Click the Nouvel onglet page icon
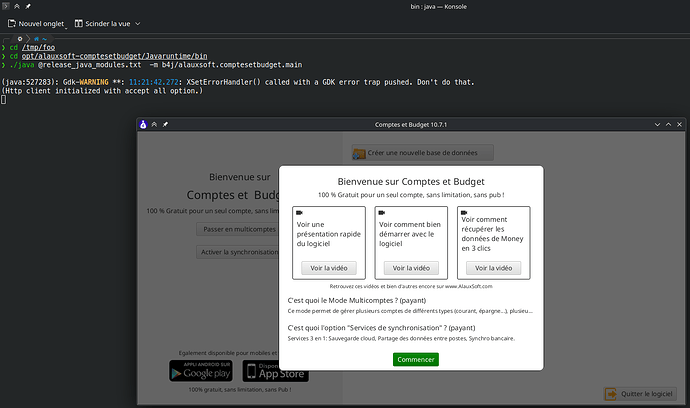 12,23
